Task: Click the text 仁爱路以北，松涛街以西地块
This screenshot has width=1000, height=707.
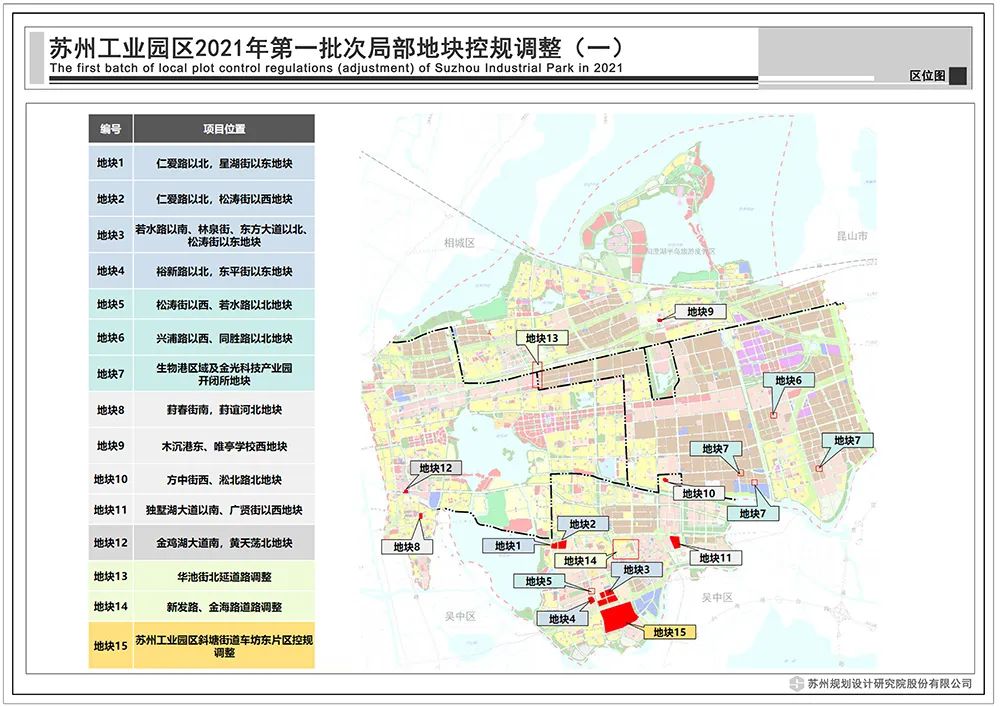Action: coord(224,200)
